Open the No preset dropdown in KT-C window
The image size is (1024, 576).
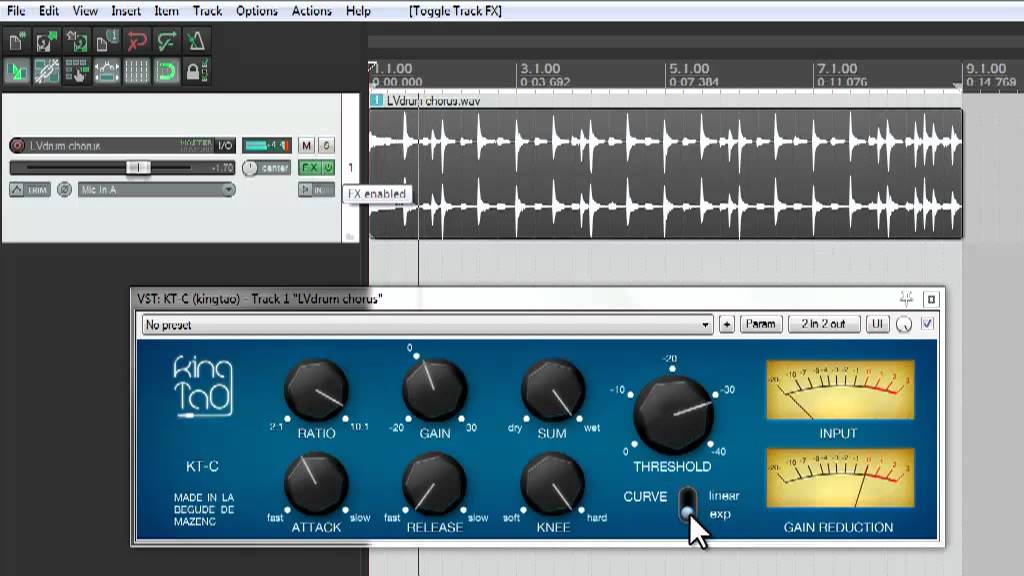428,325
